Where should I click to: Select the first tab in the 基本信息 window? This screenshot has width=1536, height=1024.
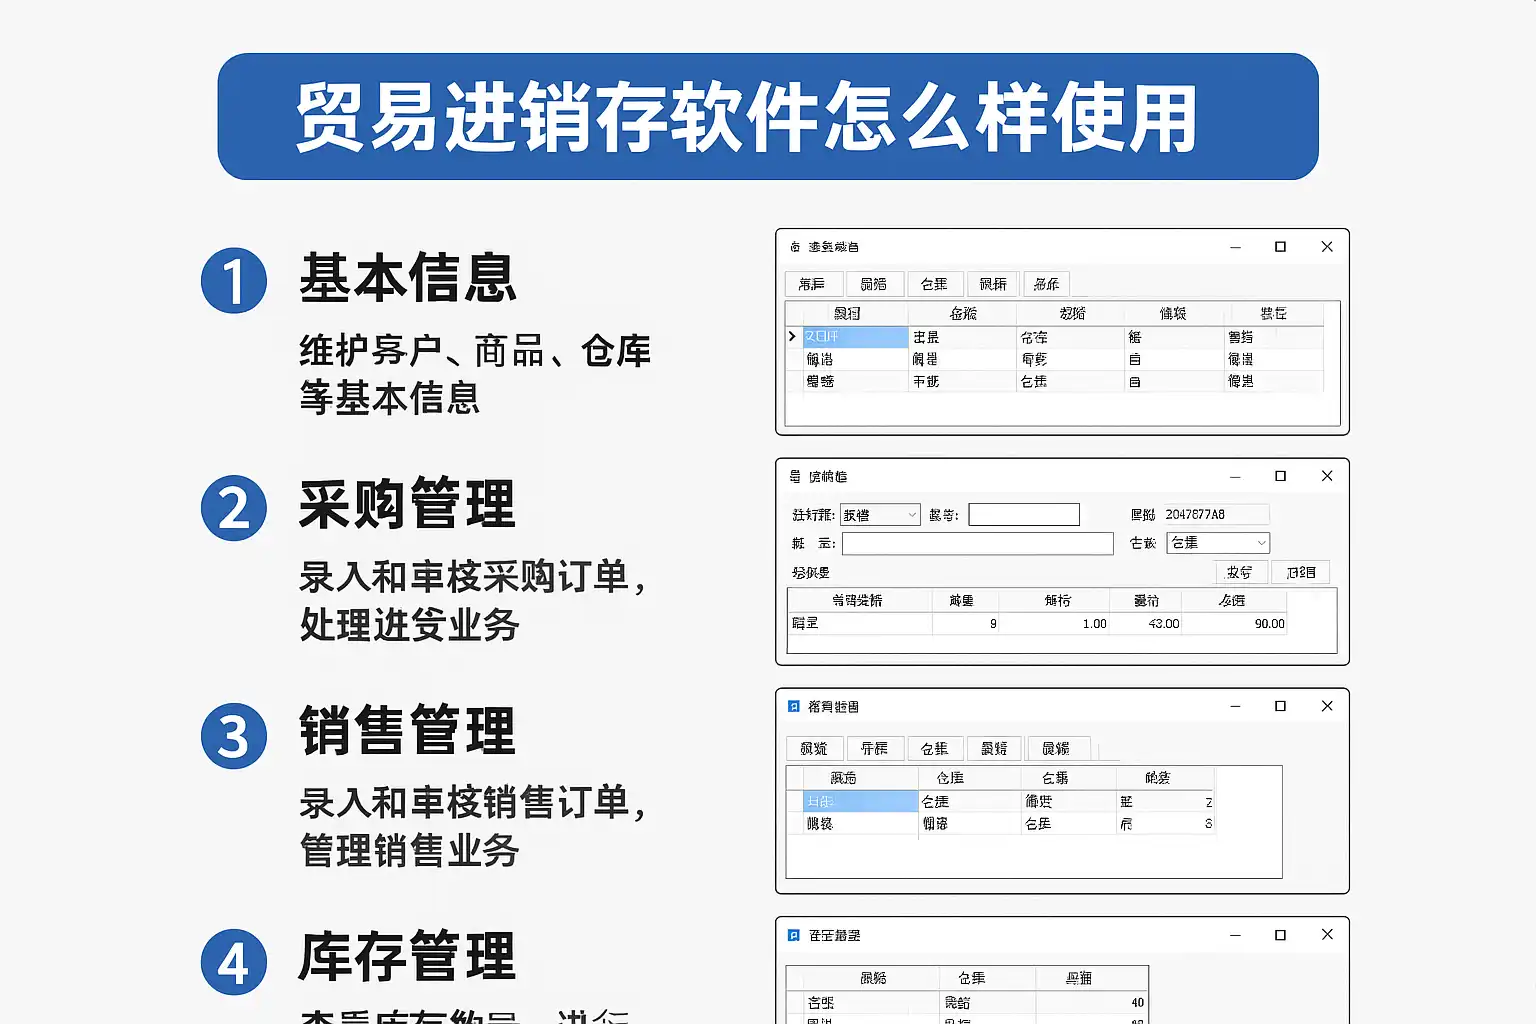812,284
